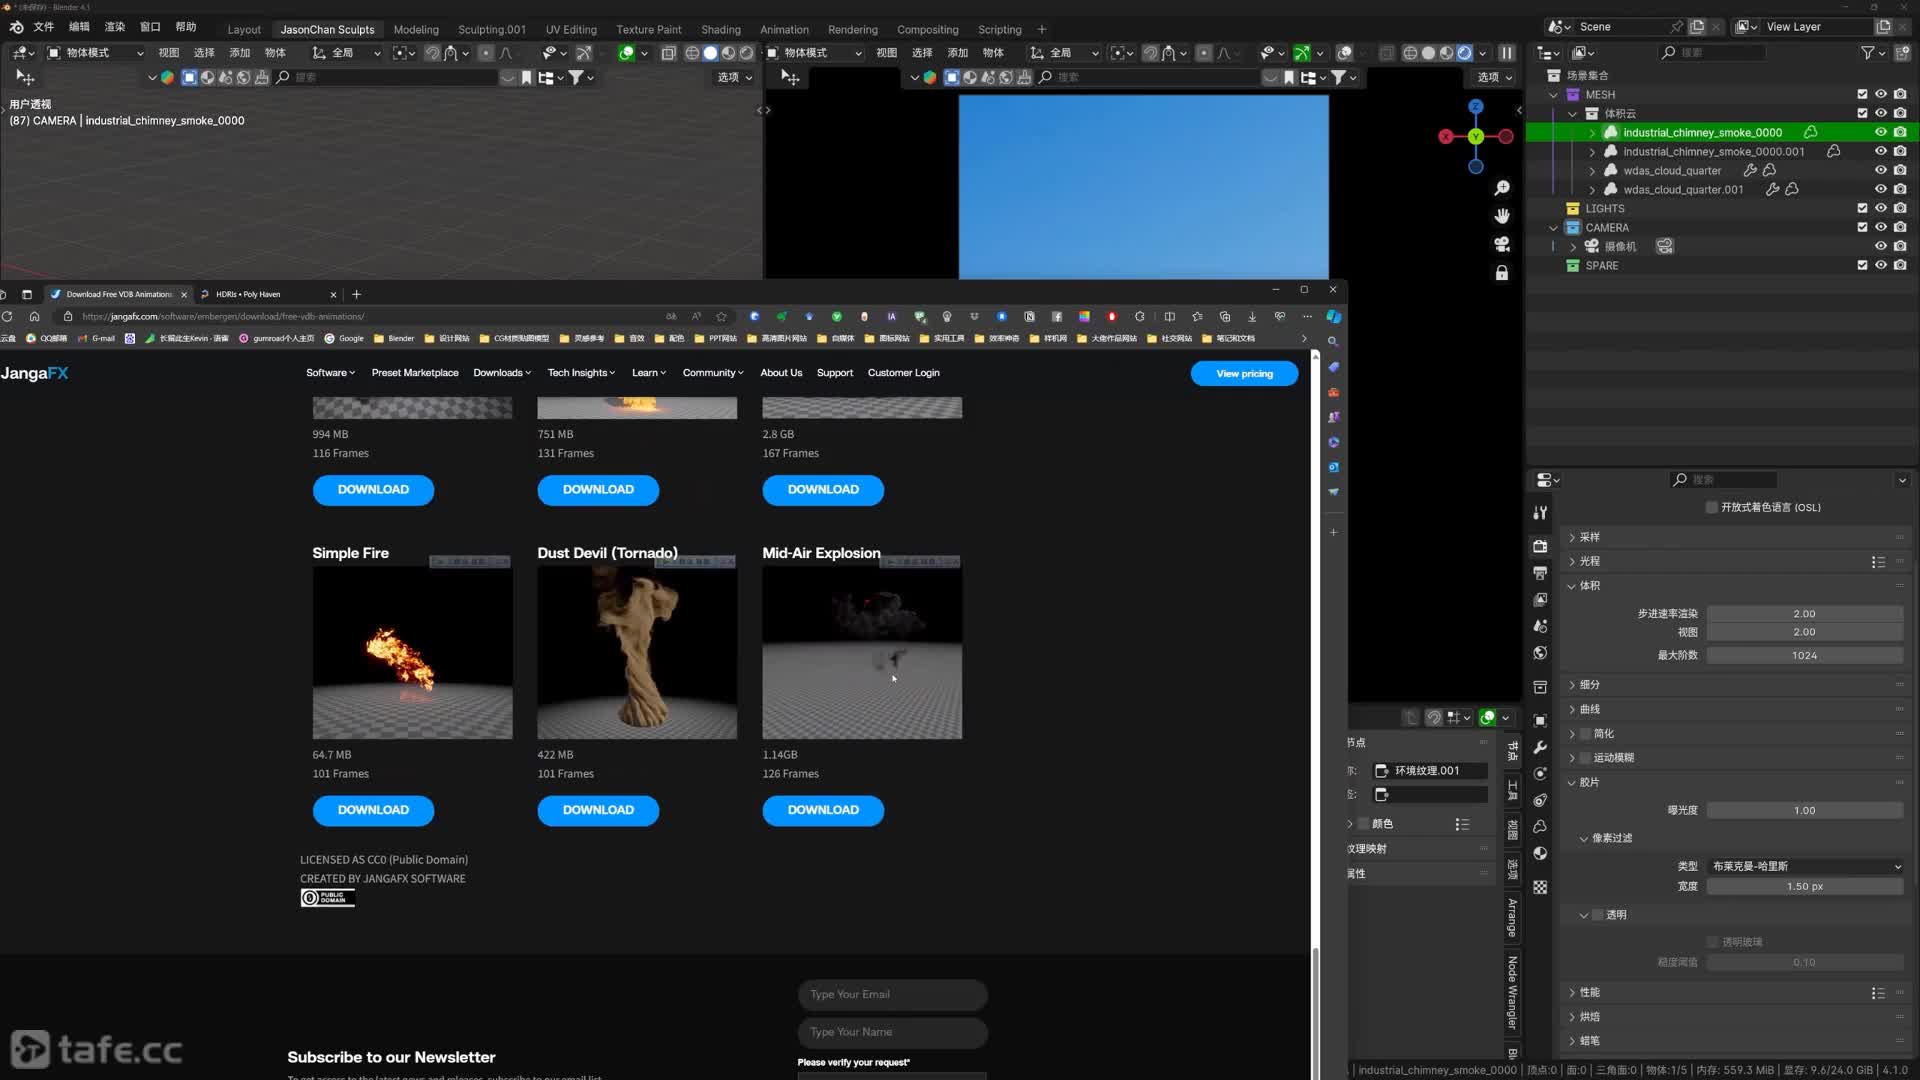
Task: Switch to Shading workspace tab
Action: pos(720,29)
